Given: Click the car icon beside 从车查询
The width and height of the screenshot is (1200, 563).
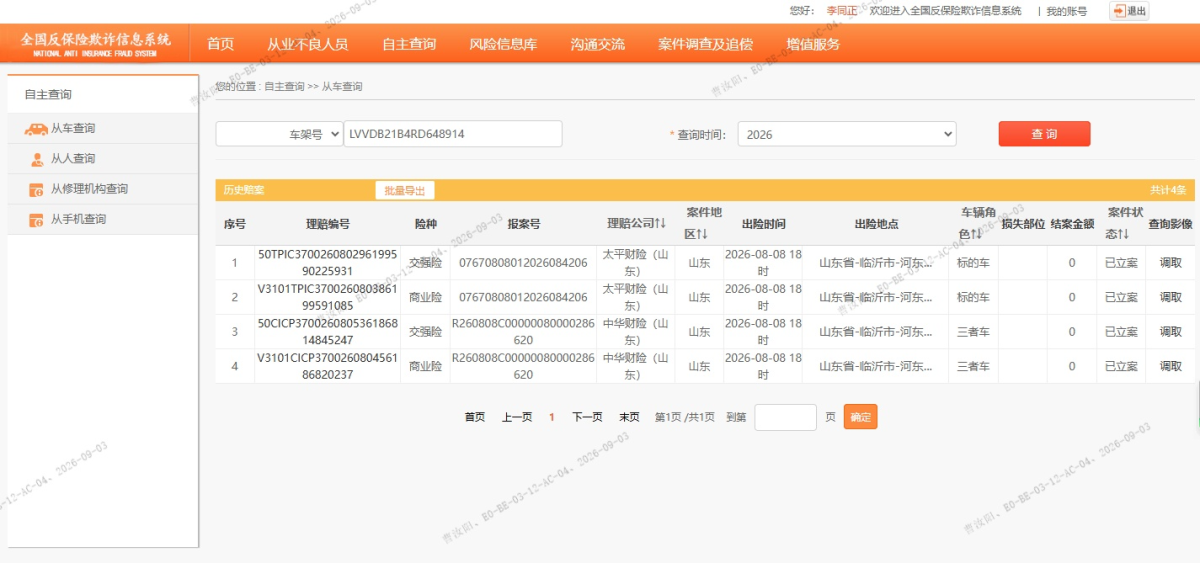Looking at the screenshot, I should pyautogui.click(x=36, y=129).
